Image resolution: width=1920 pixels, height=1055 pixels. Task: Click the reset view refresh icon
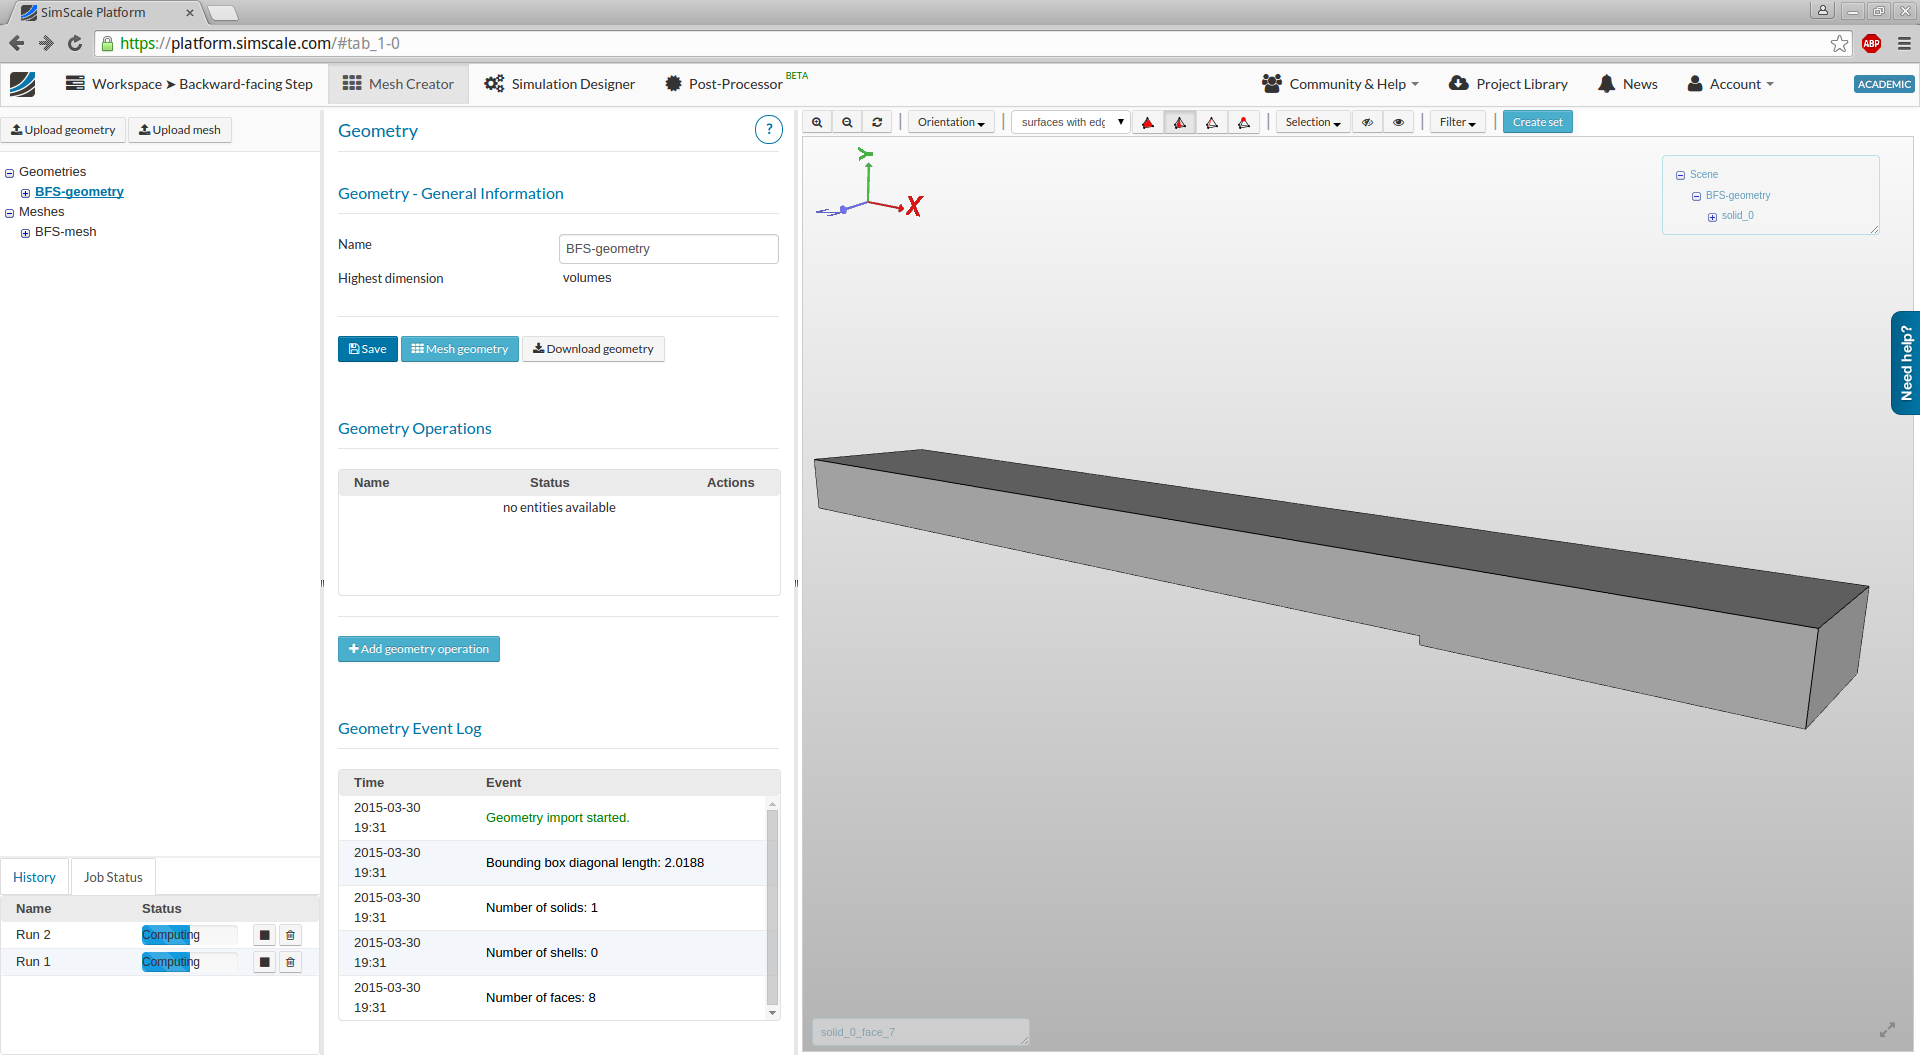point(877,121)
